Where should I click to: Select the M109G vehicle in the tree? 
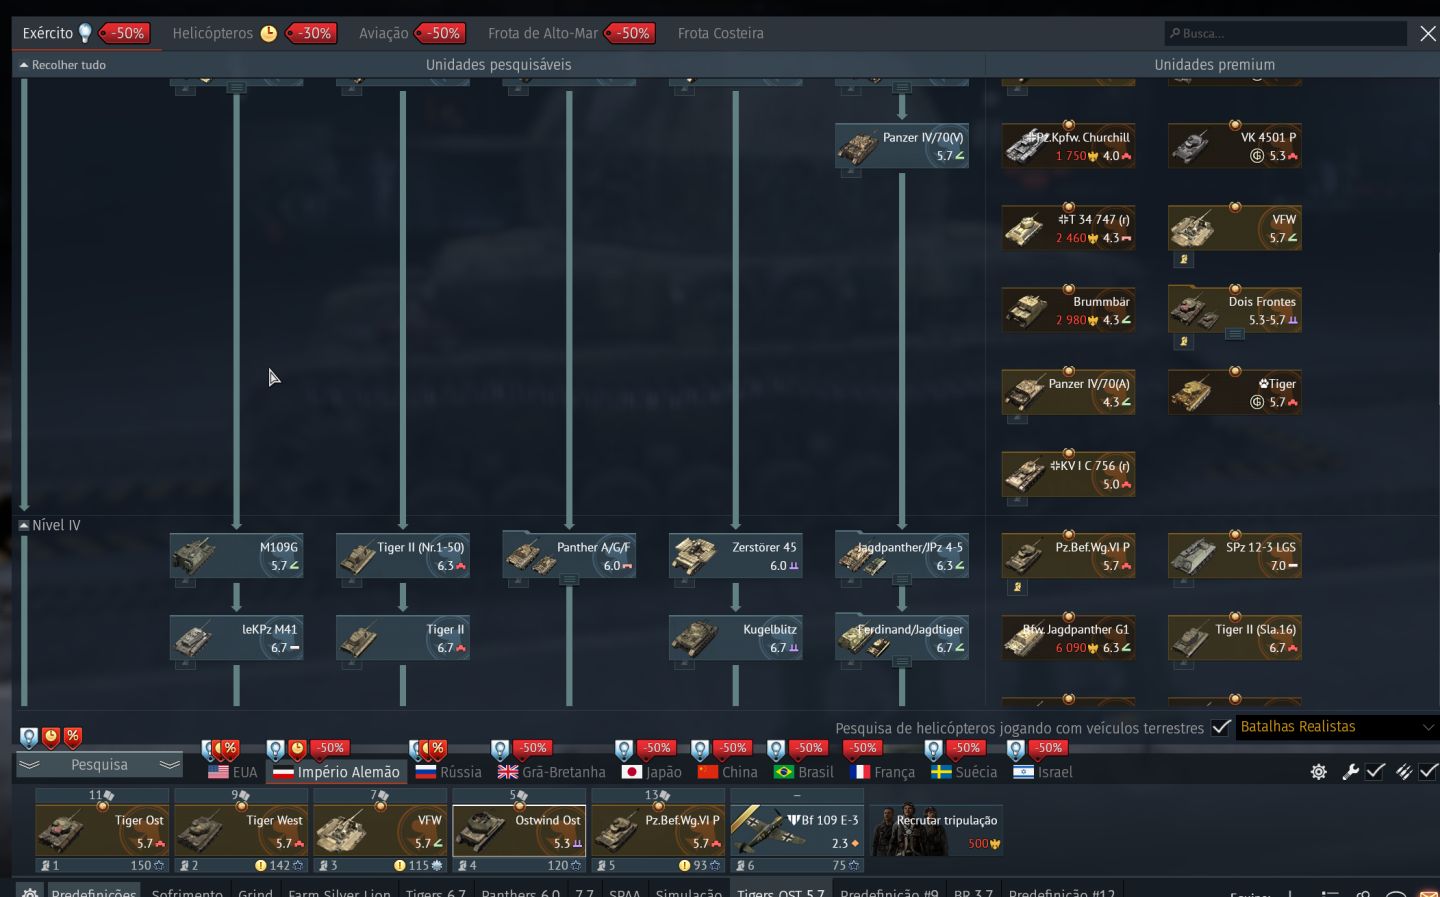pos(236,556)
